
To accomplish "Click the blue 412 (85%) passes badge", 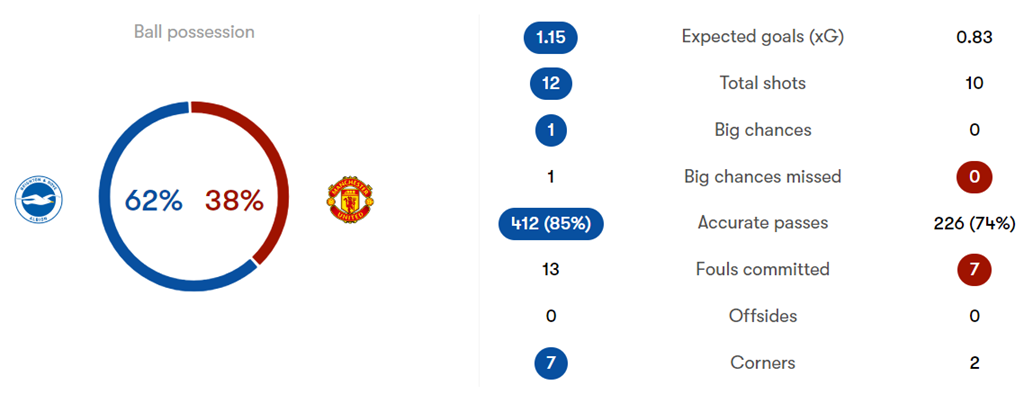I will click(x=550, y=223).
